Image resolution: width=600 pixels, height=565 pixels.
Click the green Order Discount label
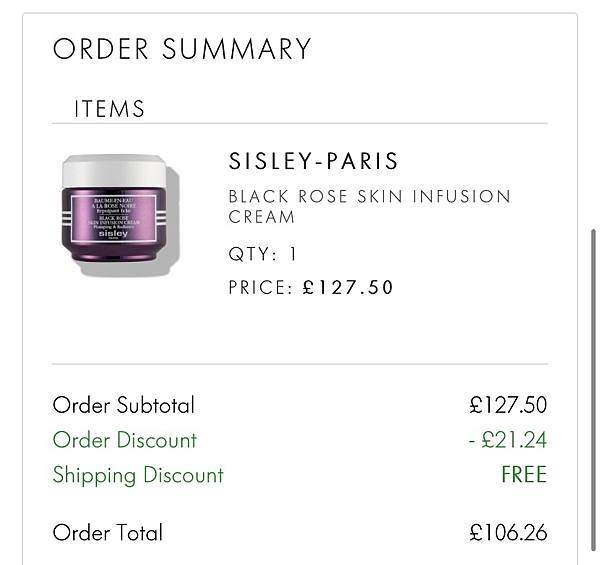click(x=125, y=440)
